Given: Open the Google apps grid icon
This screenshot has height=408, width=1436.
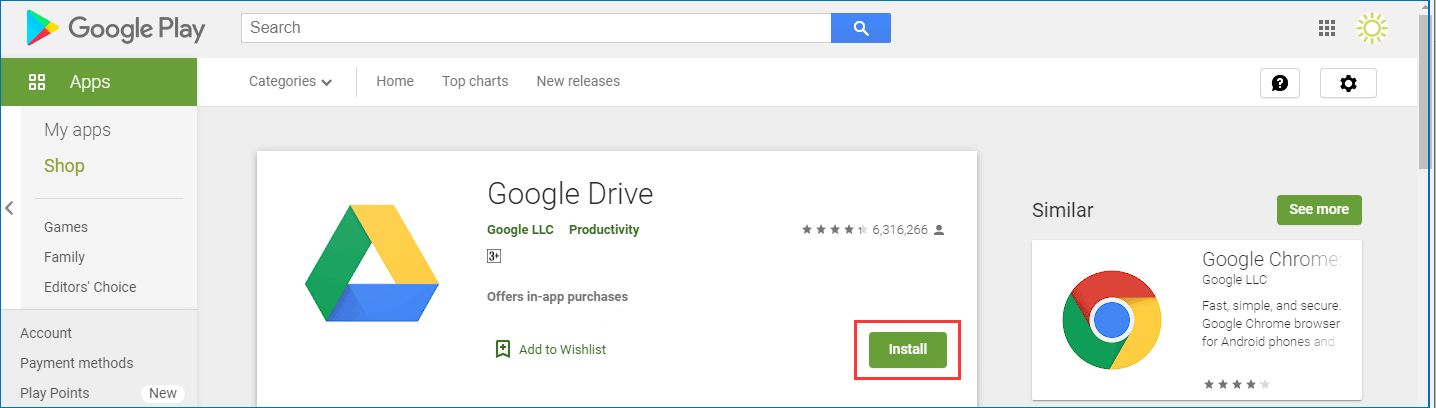Looking at the screenshot, I should pyautogui.click(x=1327, y=28).
